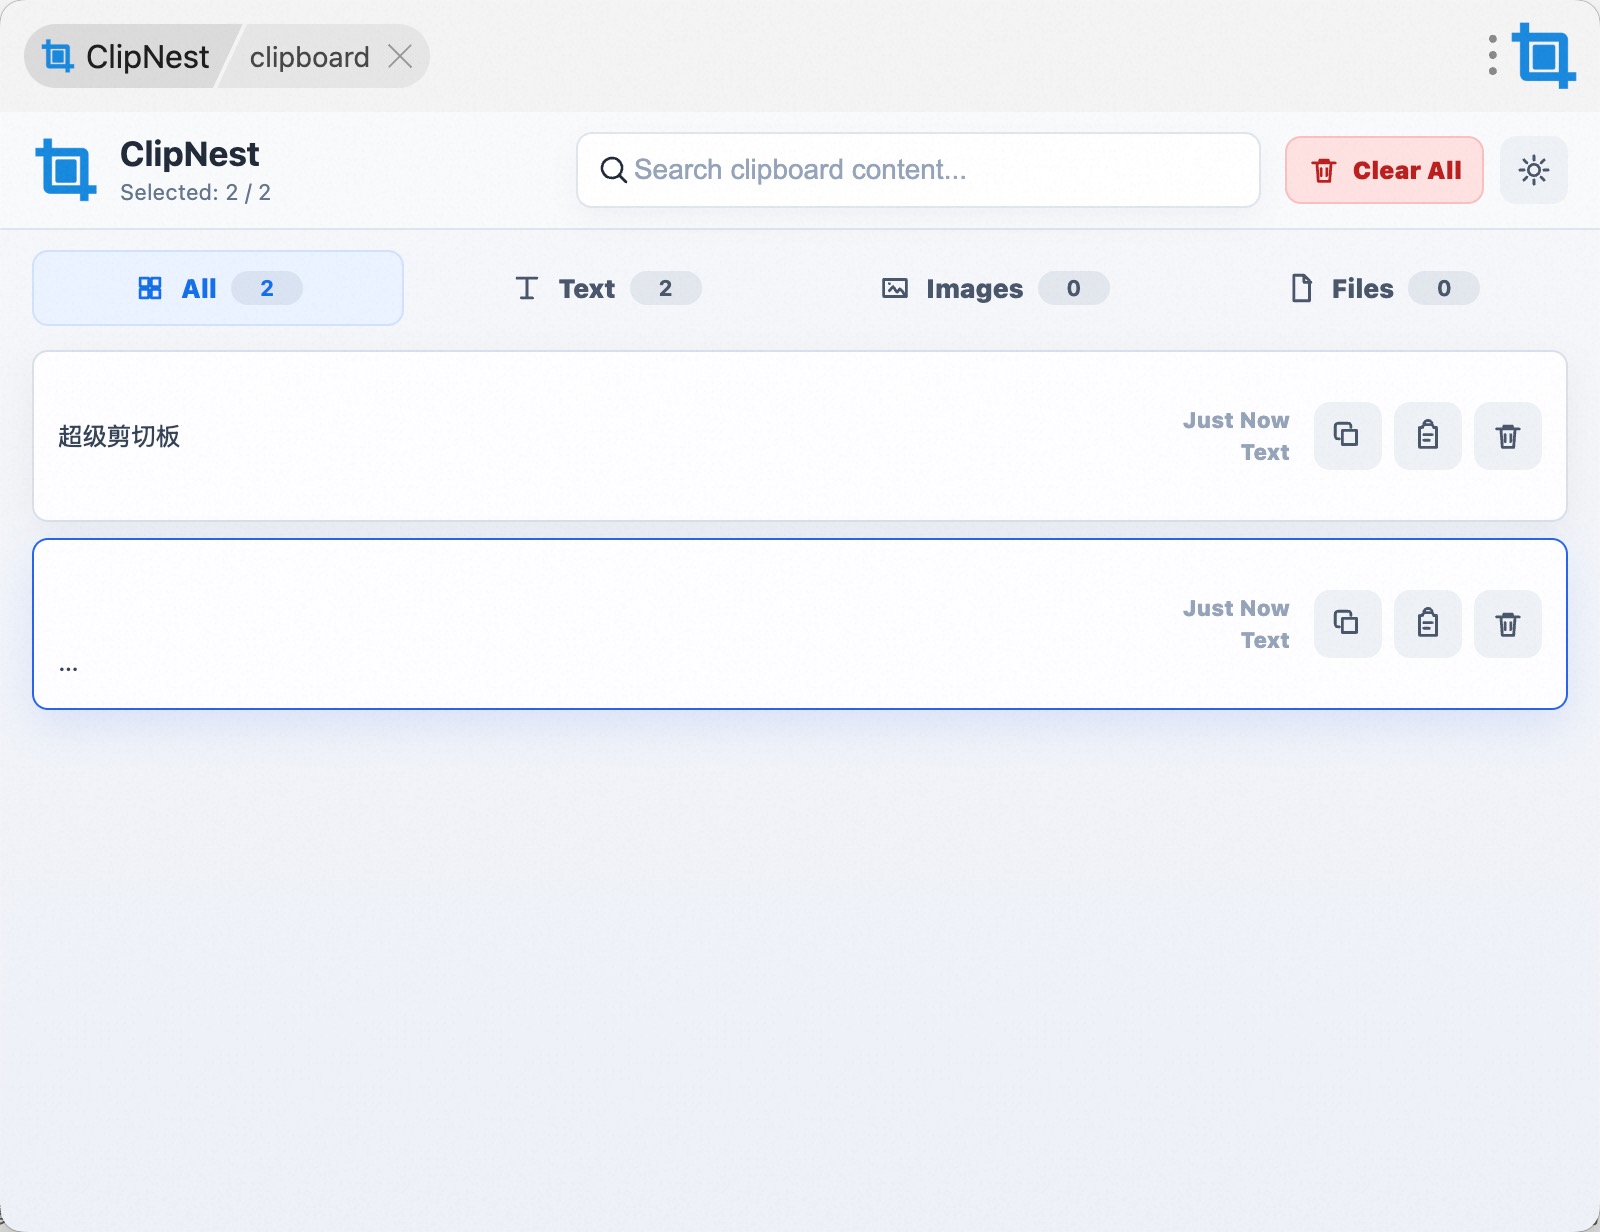The height and width of the screenshot is (1232, 1600).
Task: Select the "..." clipboard entry text
Action: coord(68,667)
